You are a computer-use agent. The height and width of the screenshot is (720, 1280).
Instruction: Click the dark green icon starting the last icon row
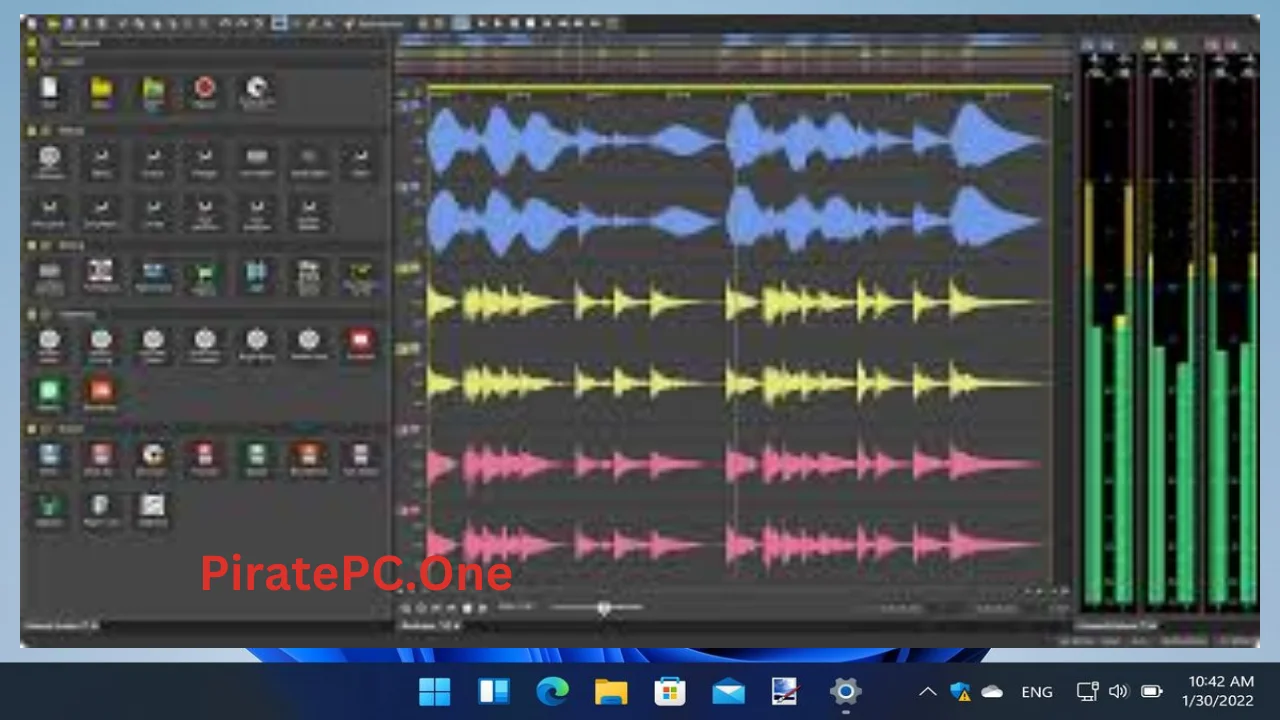point(49,506)
